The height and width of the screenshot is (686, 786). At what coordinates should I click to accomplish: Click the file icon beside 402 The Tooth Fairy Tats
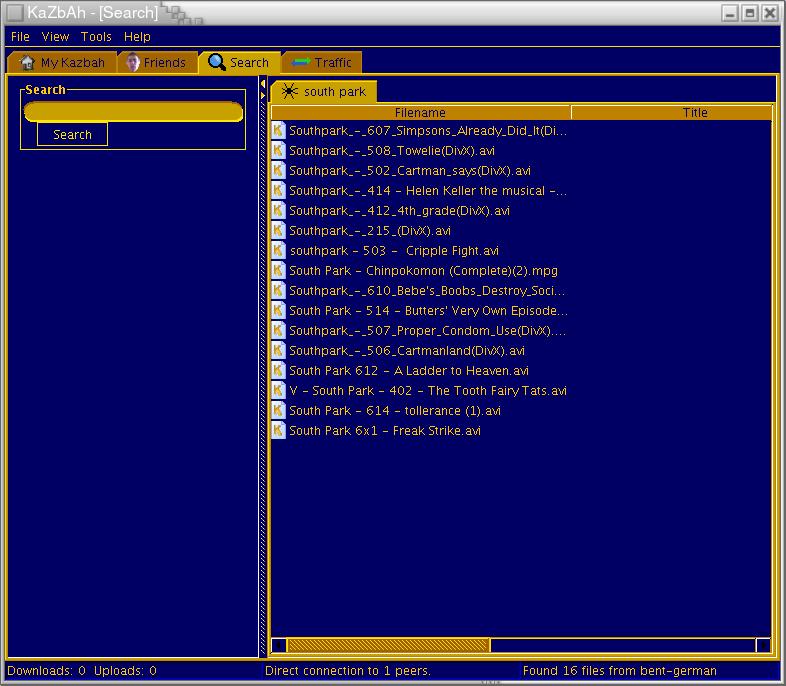(x=278, y=391)
